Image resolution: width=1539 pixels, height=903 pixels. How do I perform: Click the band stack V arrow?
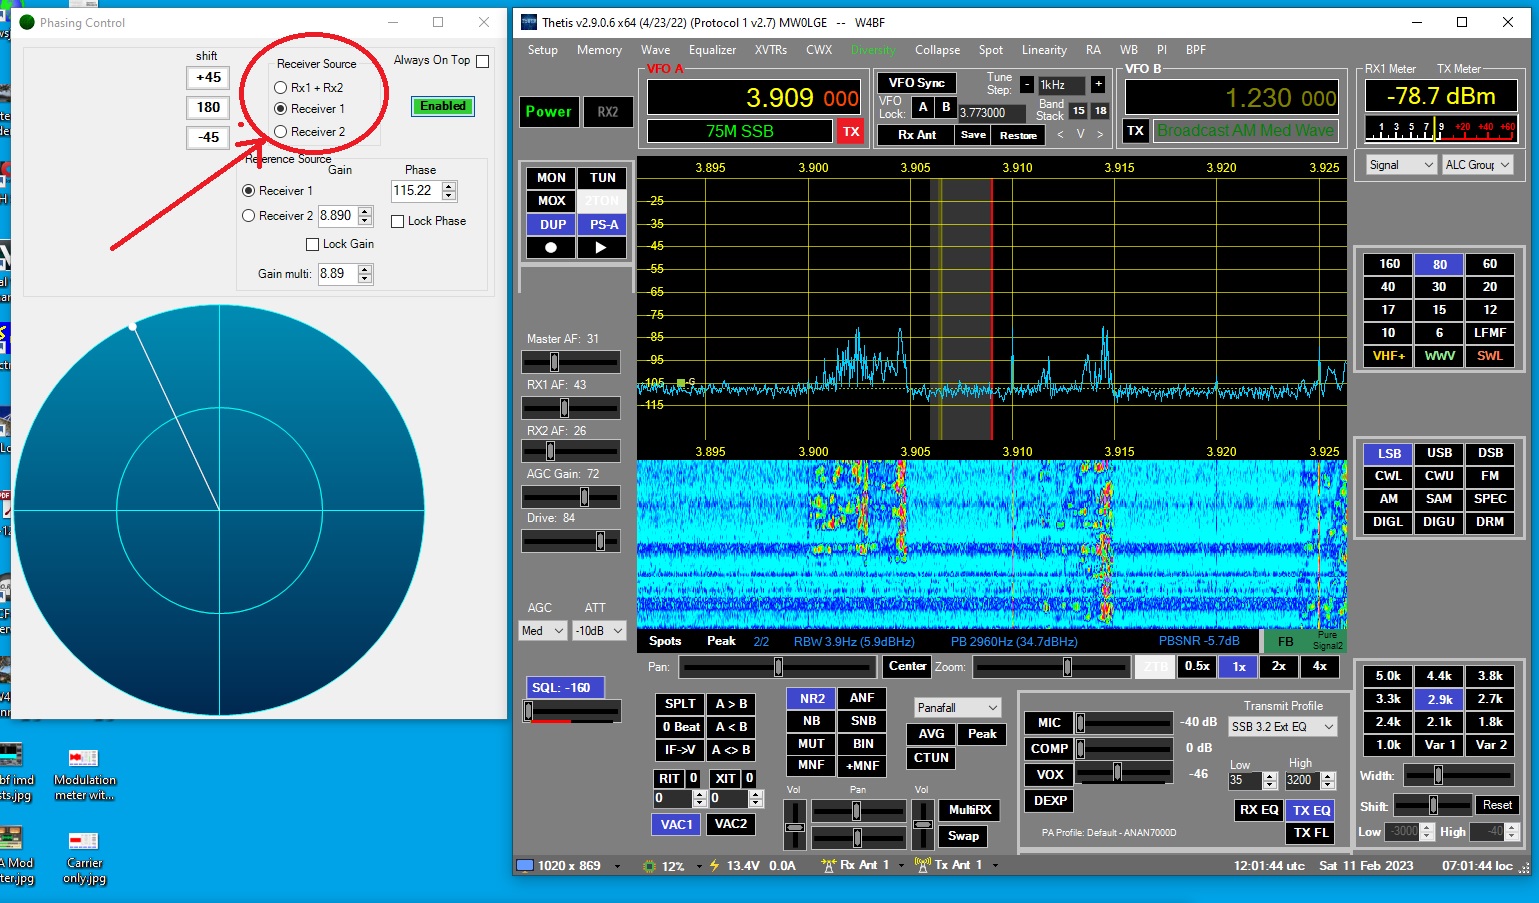1080,134
